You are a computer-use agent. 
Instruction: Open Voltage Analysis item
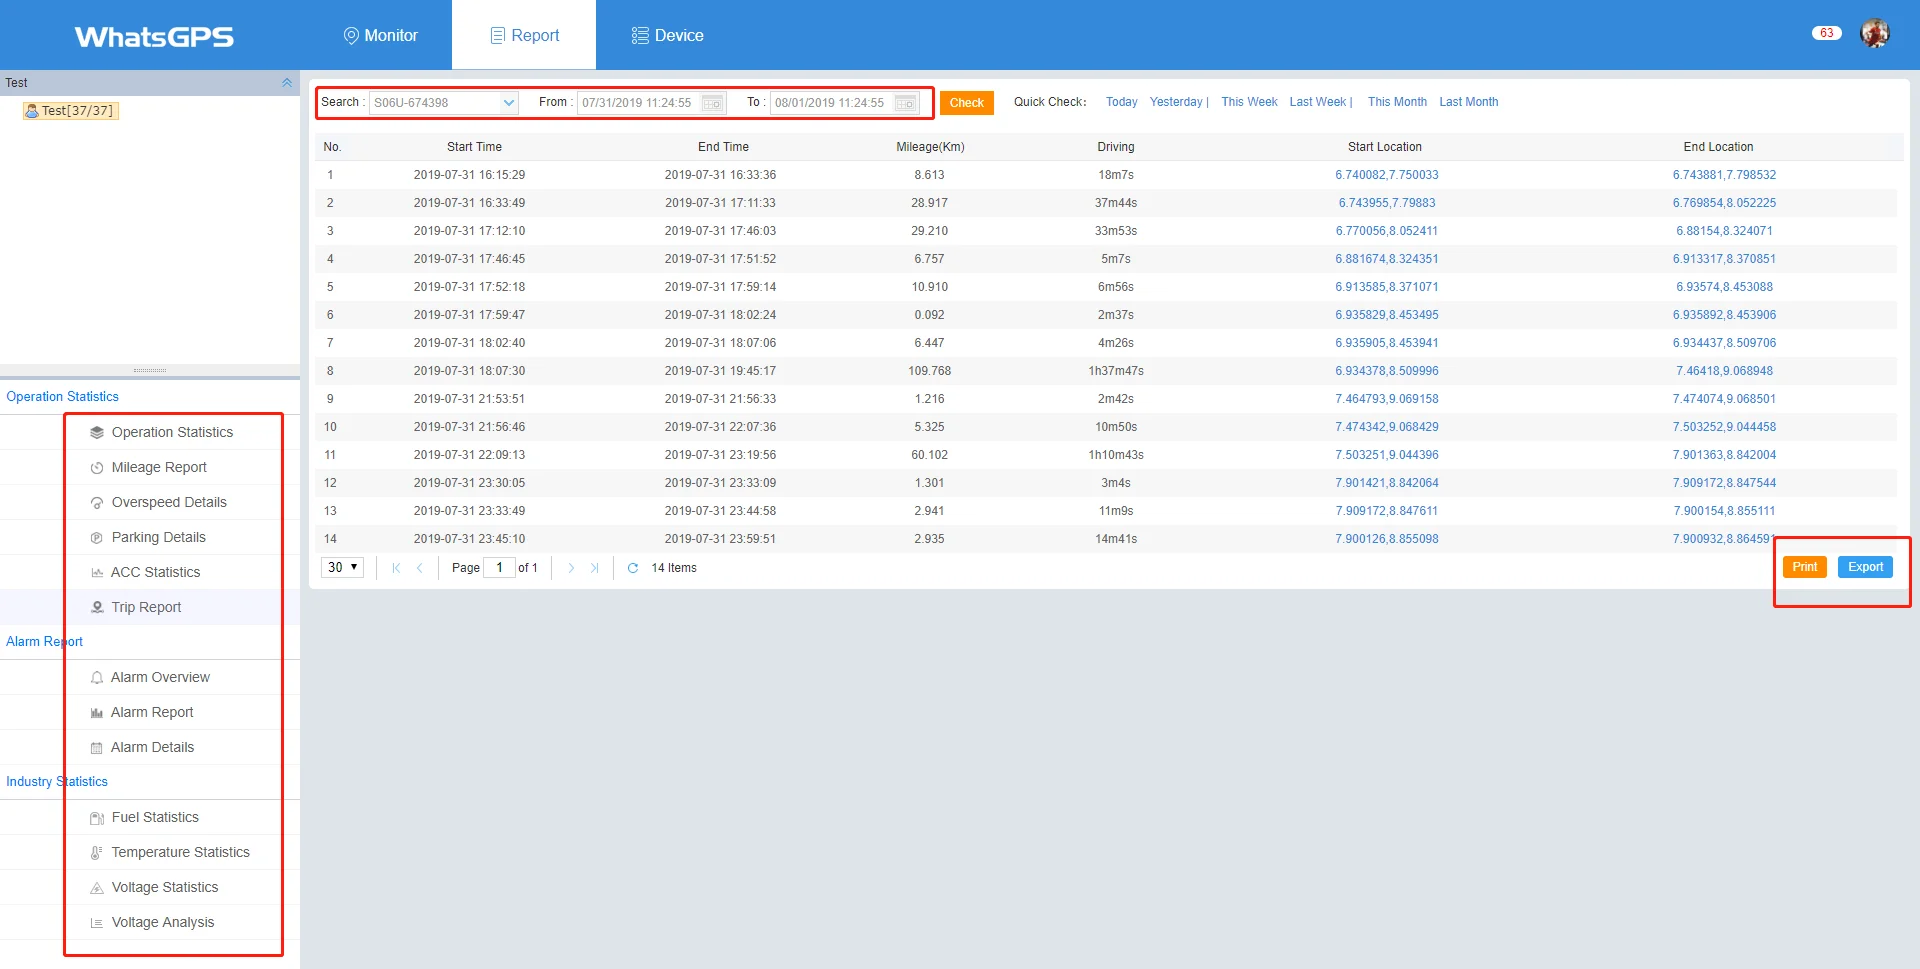pyautogui.click(x=162, y=922)
